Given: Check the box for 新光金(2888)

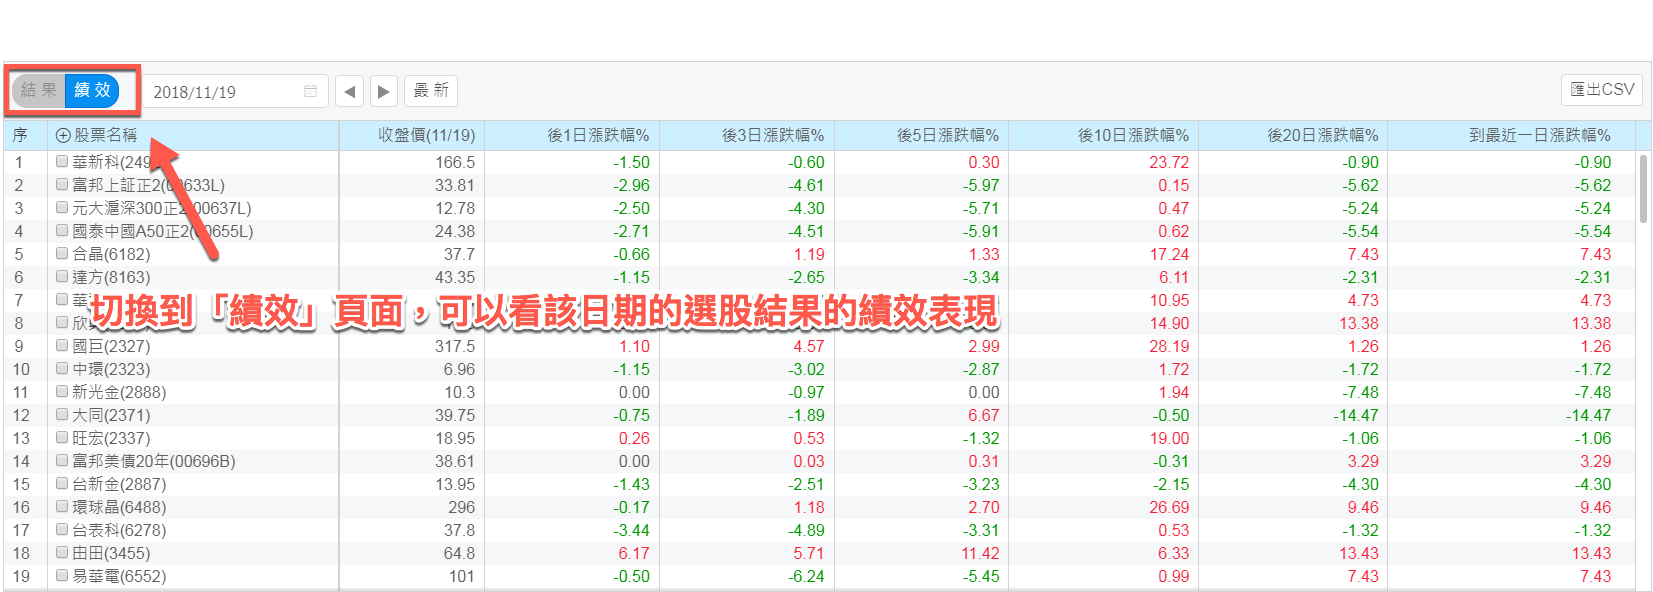Looking at the screenshot, I should coord(62,392).
